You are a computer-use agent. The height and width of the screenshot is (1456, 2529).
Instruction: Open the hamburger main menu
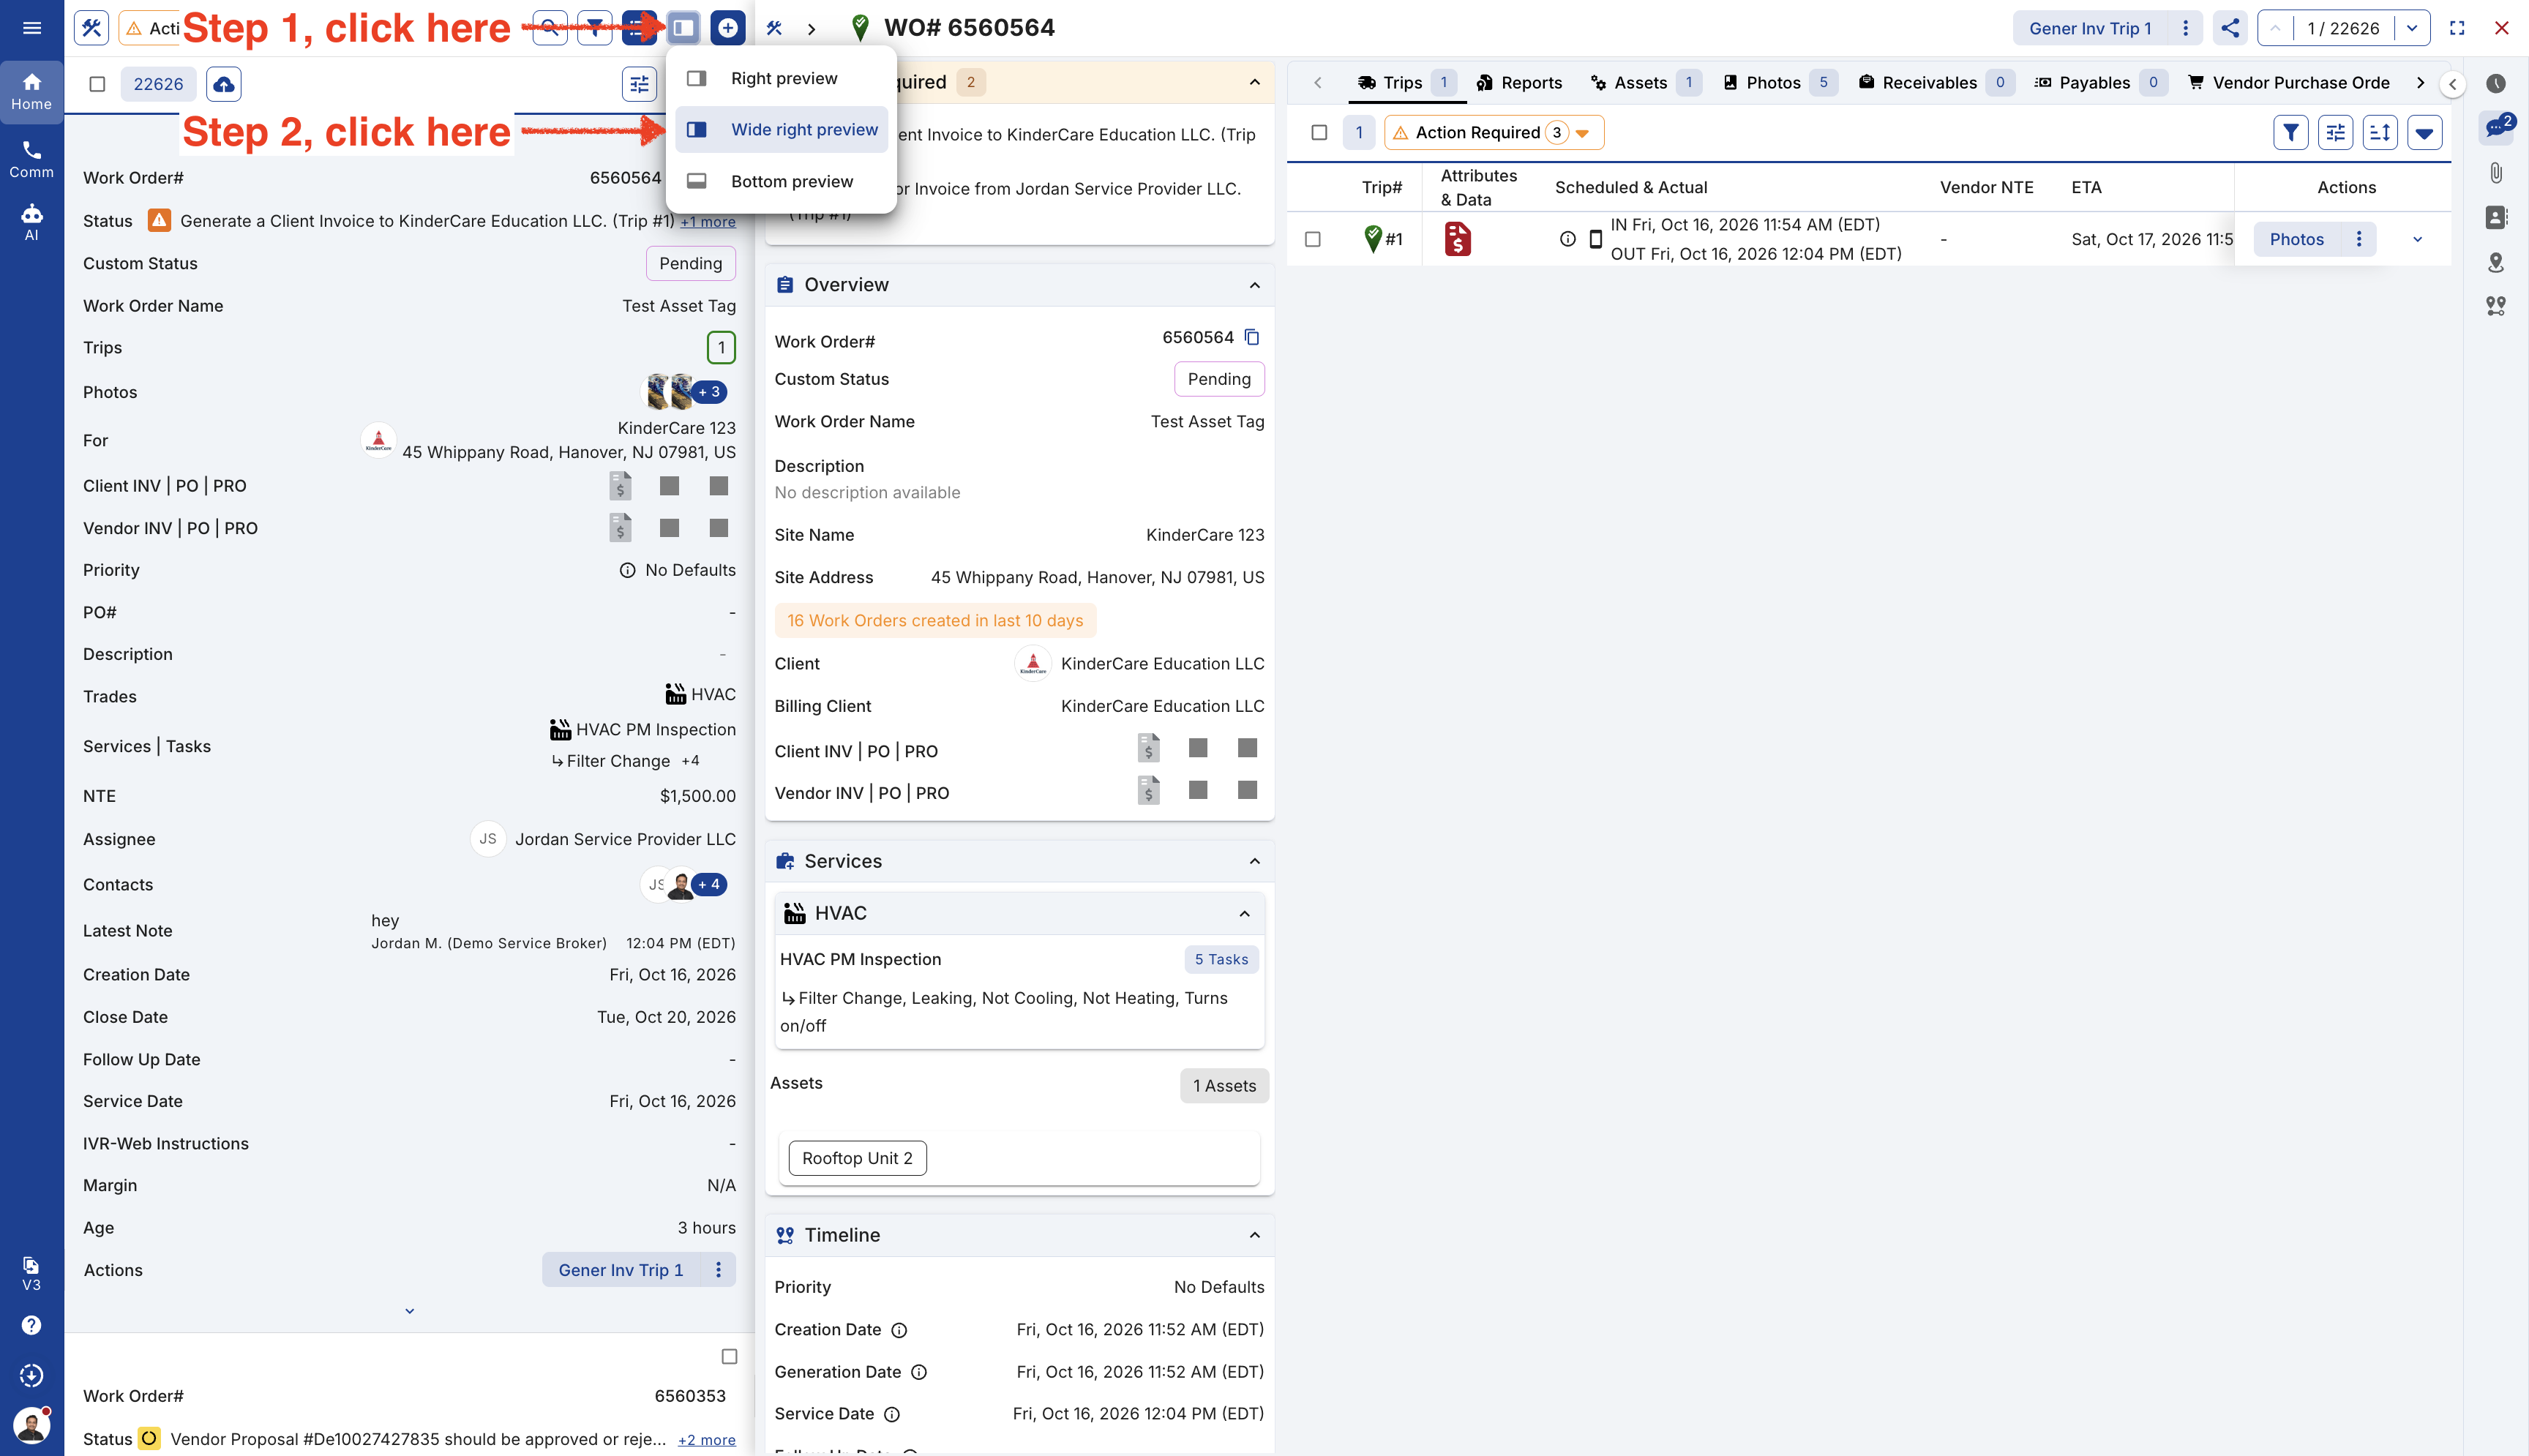point(32,28)
